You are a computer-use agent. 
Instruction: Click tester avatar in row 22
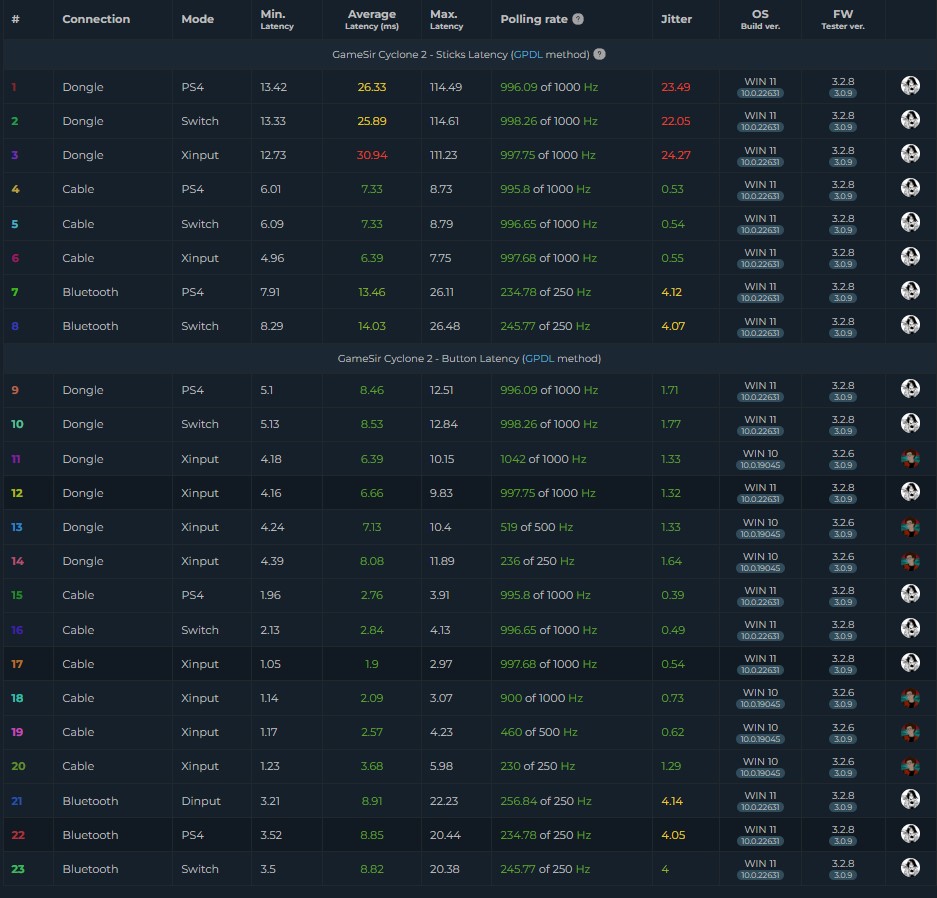[910, 833]
